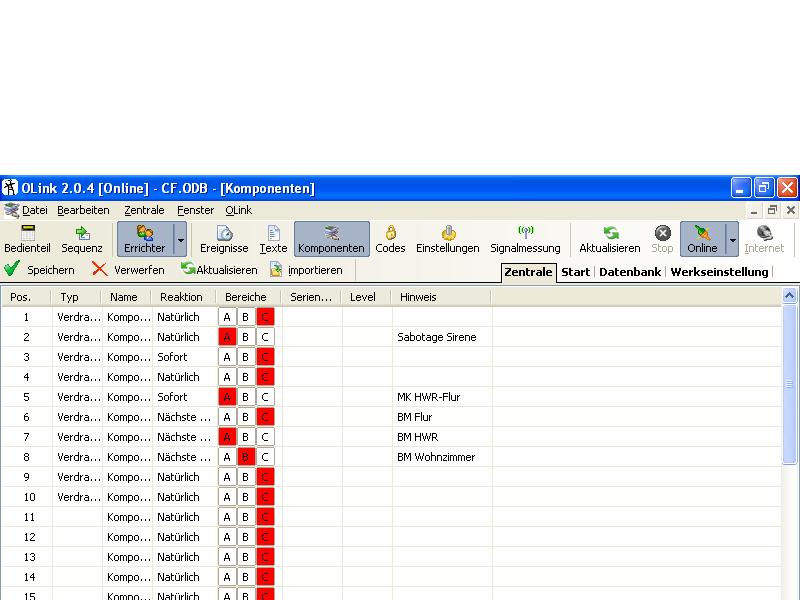The width and height of the screenshot is (800, 600).
Task: Open the Bedienteil toolbar tool
Action: click(28, 239)
